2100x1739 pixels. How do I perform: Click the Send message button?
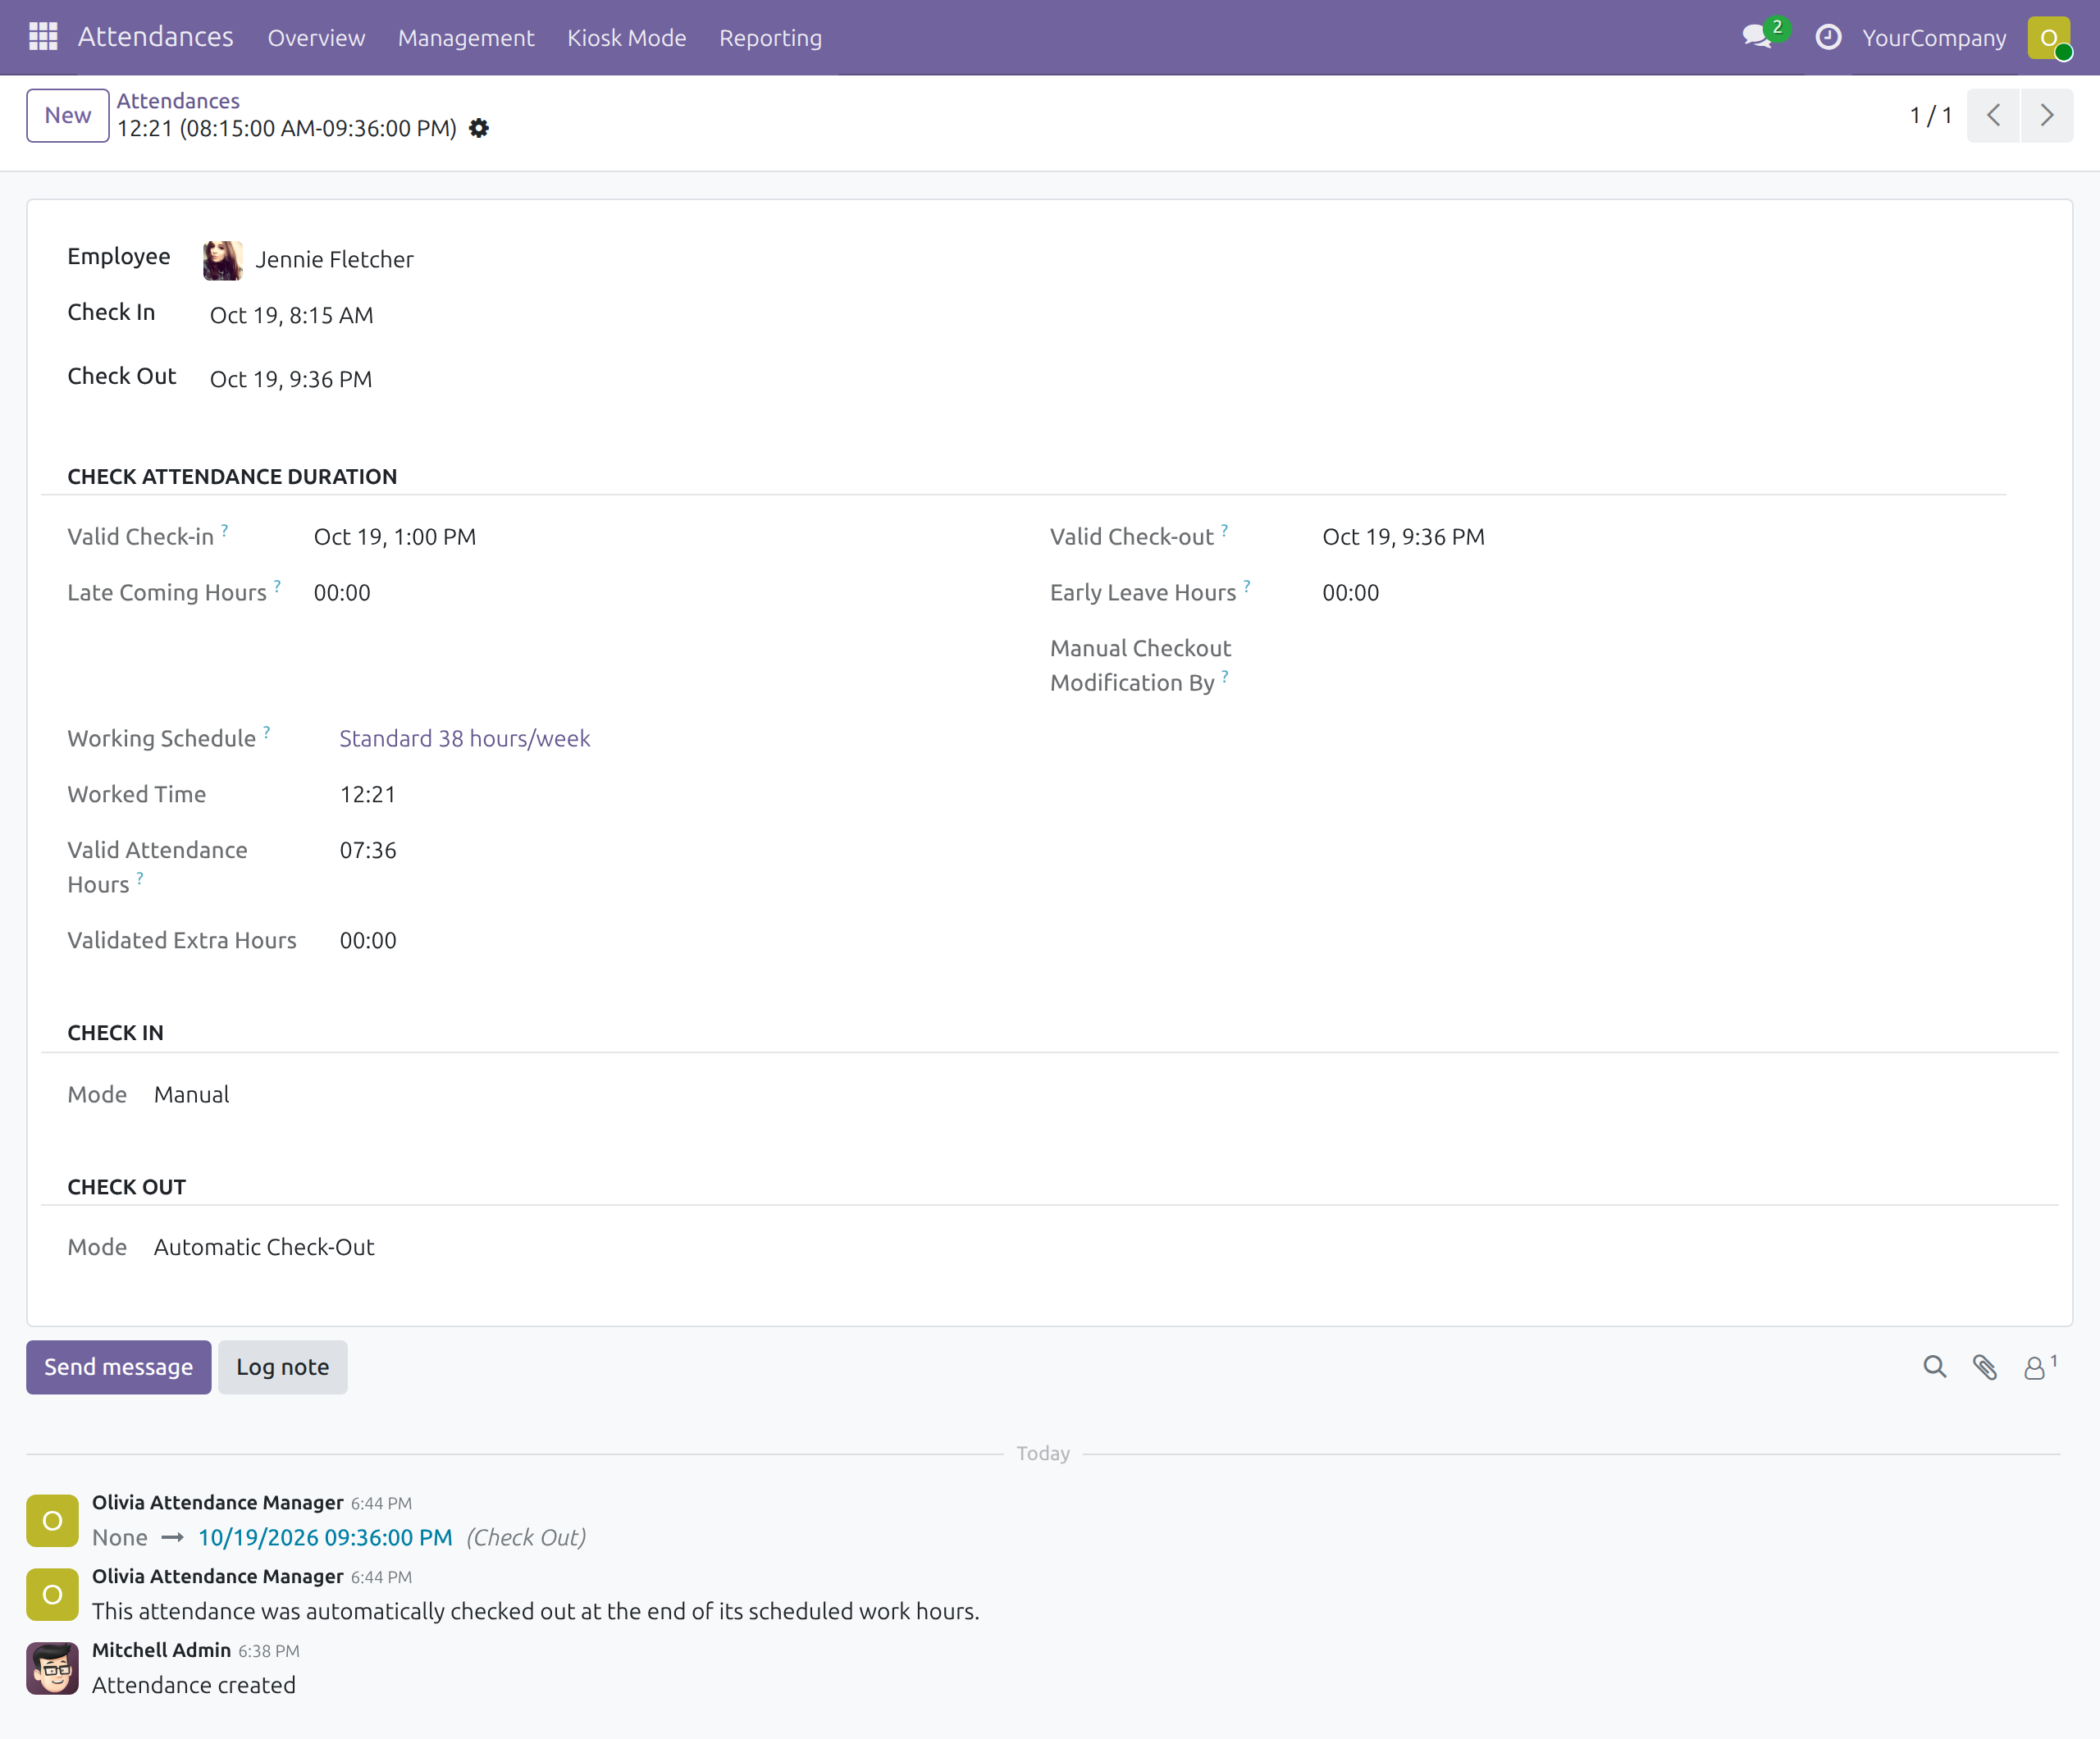(119, 1367)
